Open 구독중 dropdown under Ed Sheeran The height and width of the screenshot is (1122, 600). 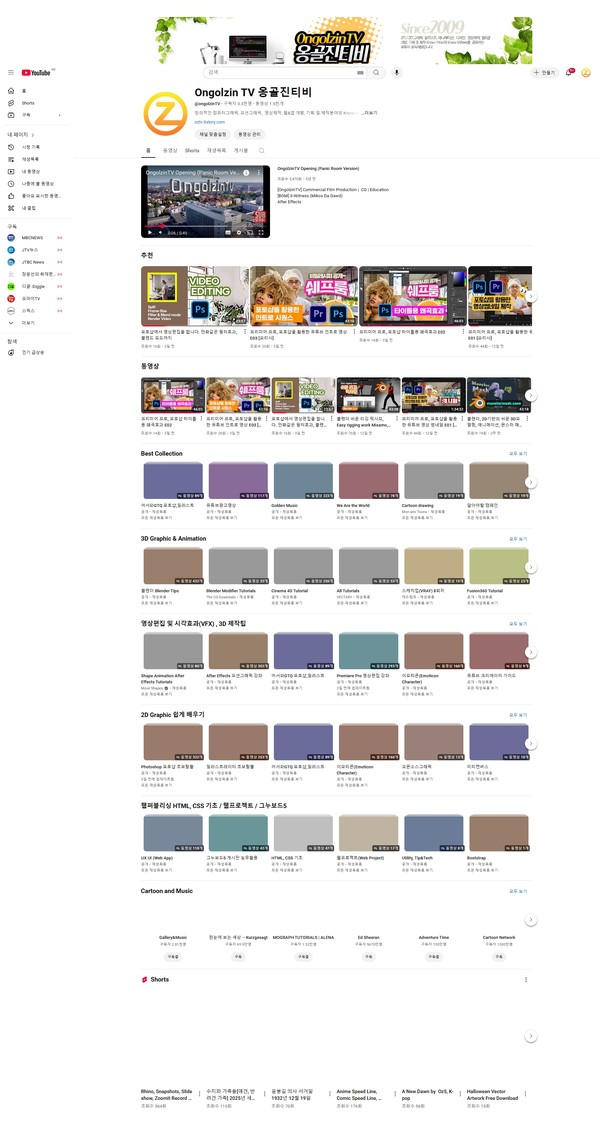tap(369, 956)
